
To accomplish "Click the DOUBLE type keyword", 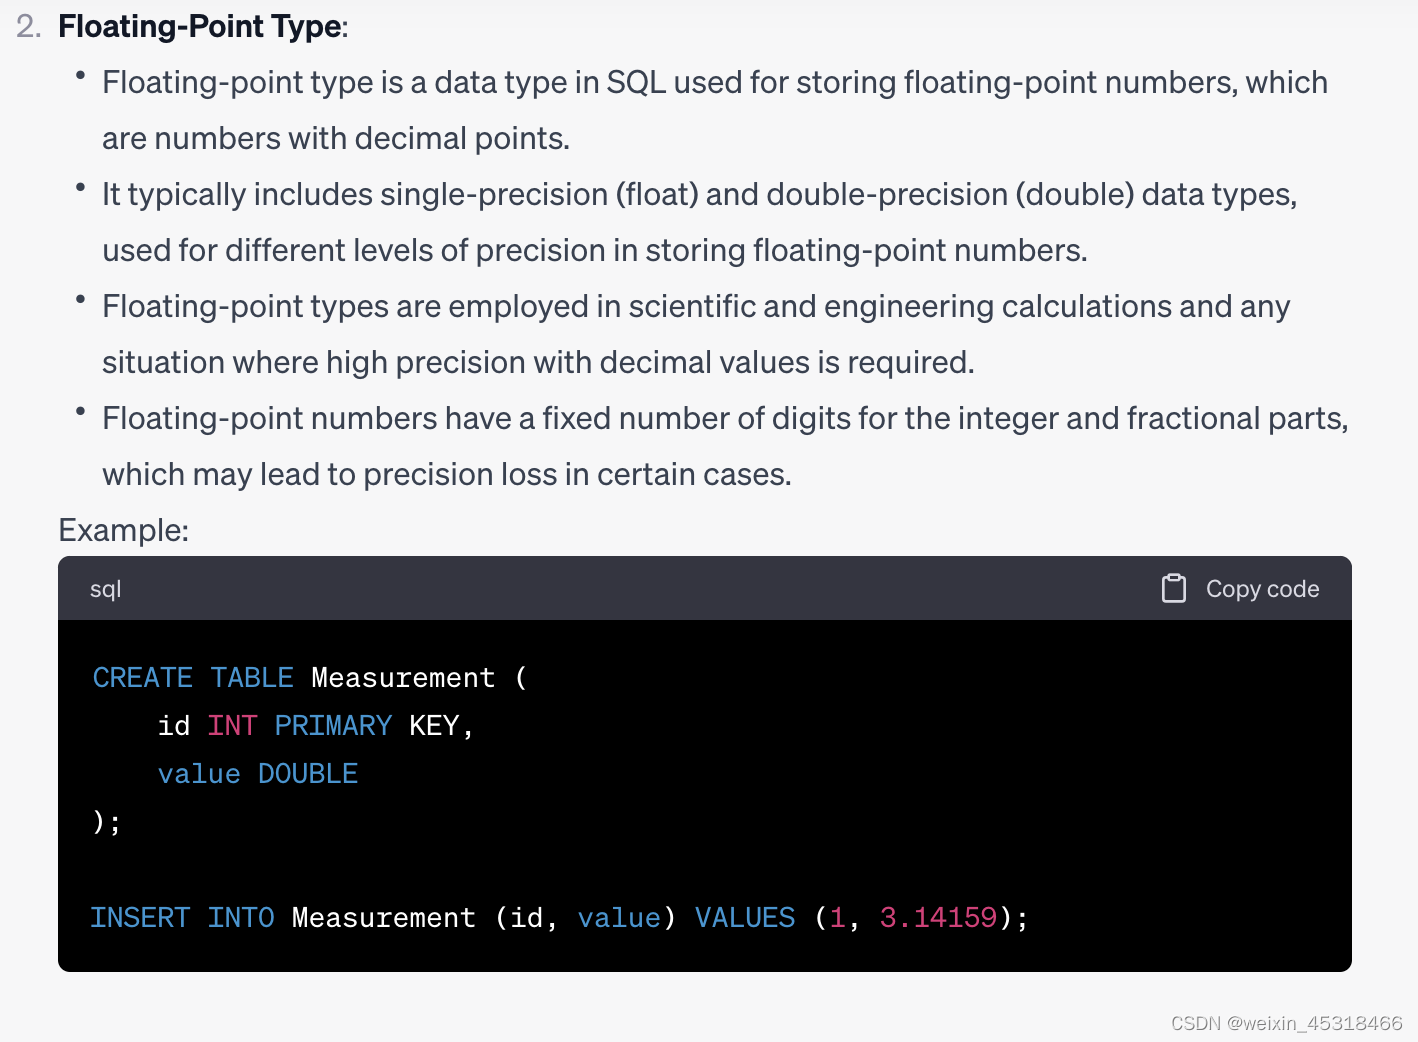I will (x=308, y=773).
